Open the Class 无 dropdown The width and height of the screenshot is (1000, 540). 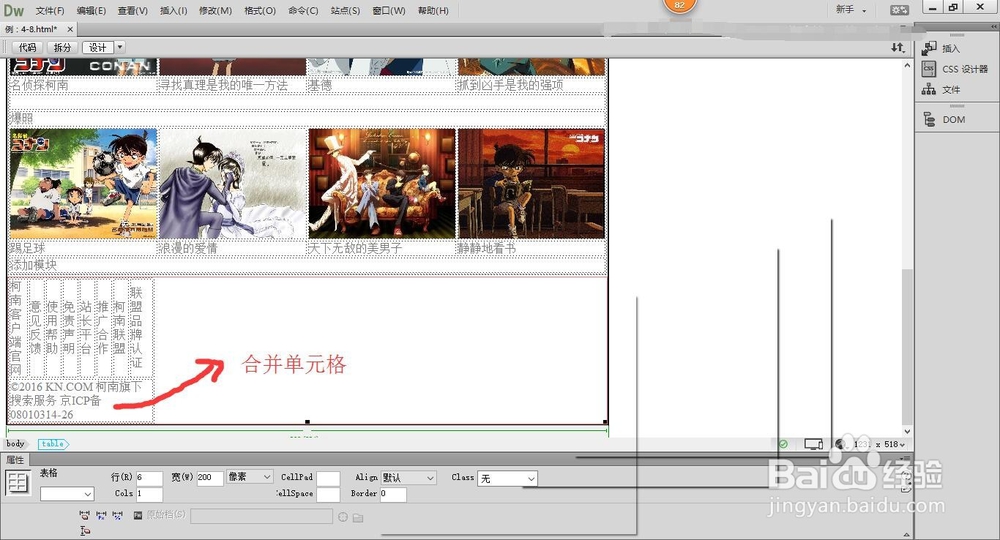tap(507, 478)
